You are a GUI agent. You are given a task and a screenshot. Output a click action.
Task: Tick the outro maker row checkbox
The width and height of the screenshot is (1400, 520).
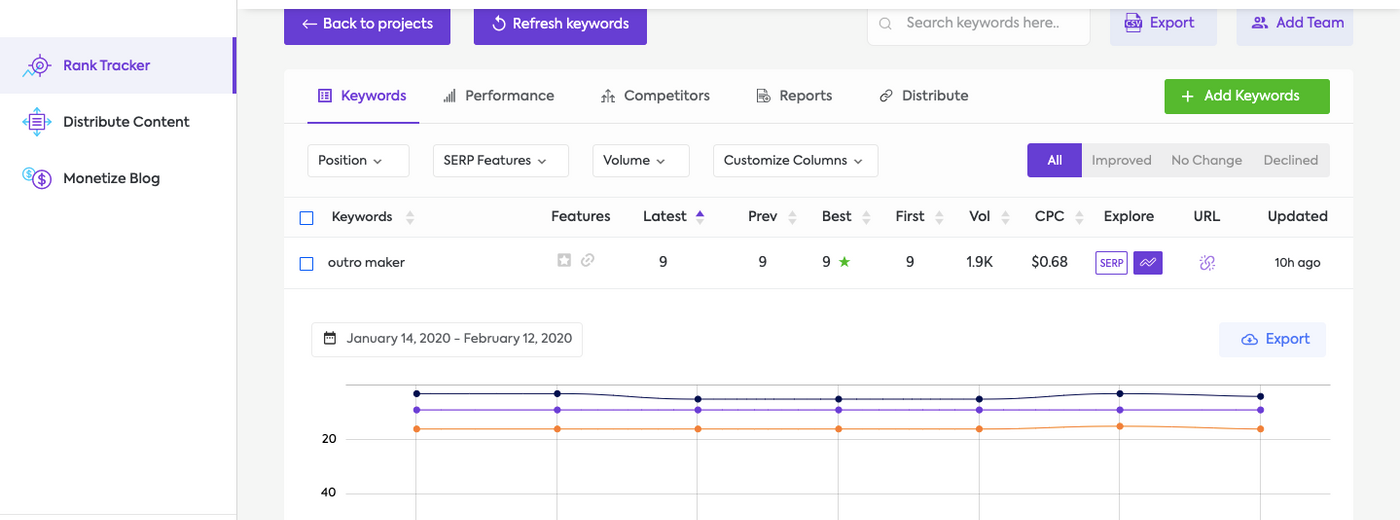pos(307,264)
